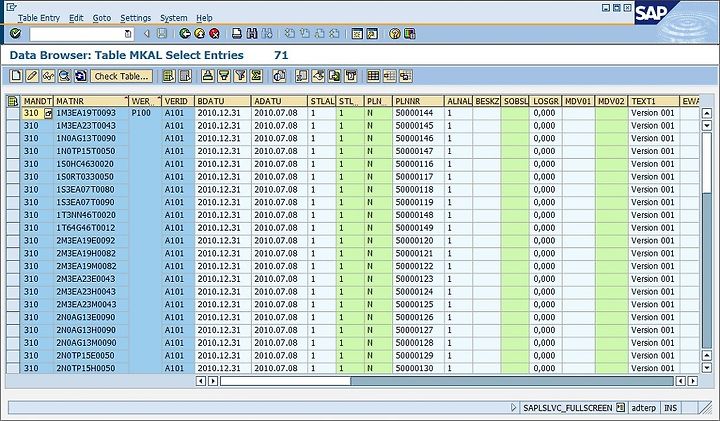Screen dimensions: 720x421
Task: Click the Select layout icon next to grid
Action: point(389,76)
